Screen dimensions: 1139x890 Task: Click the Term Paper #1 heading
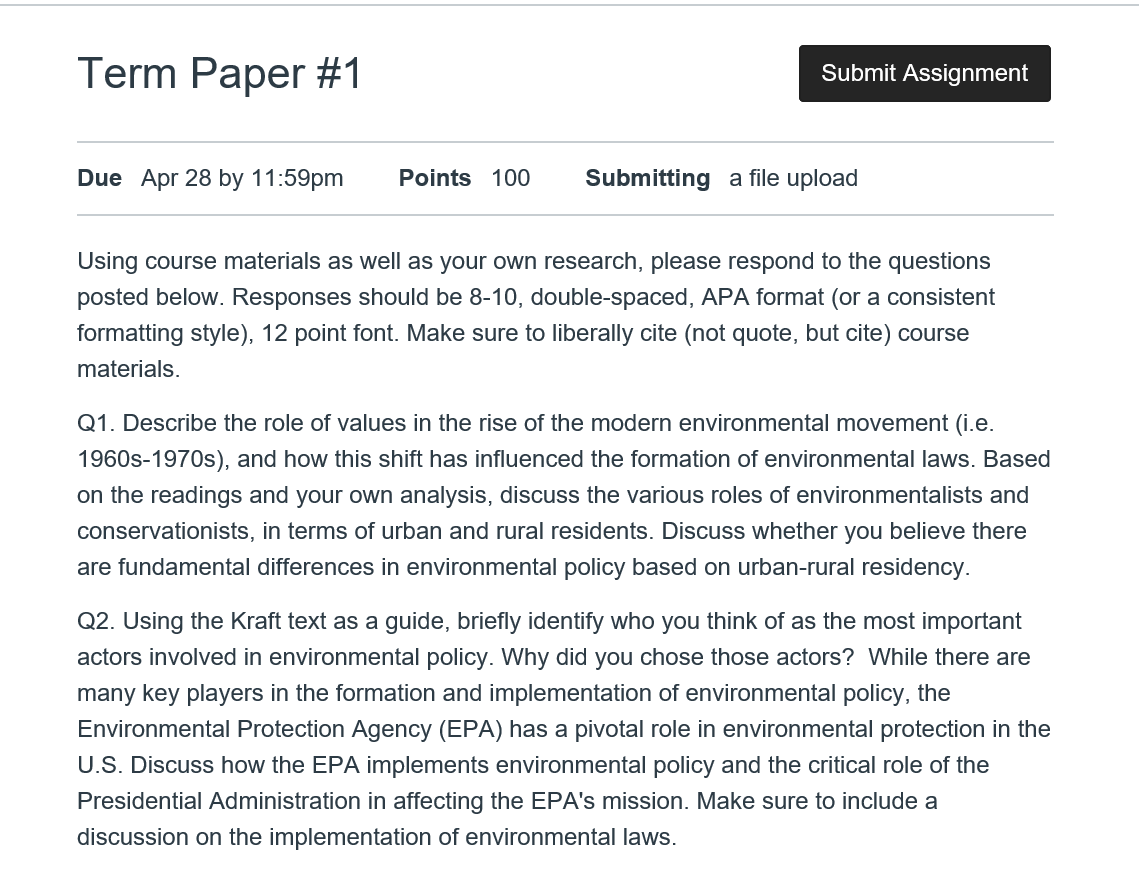tap(219, 73)
